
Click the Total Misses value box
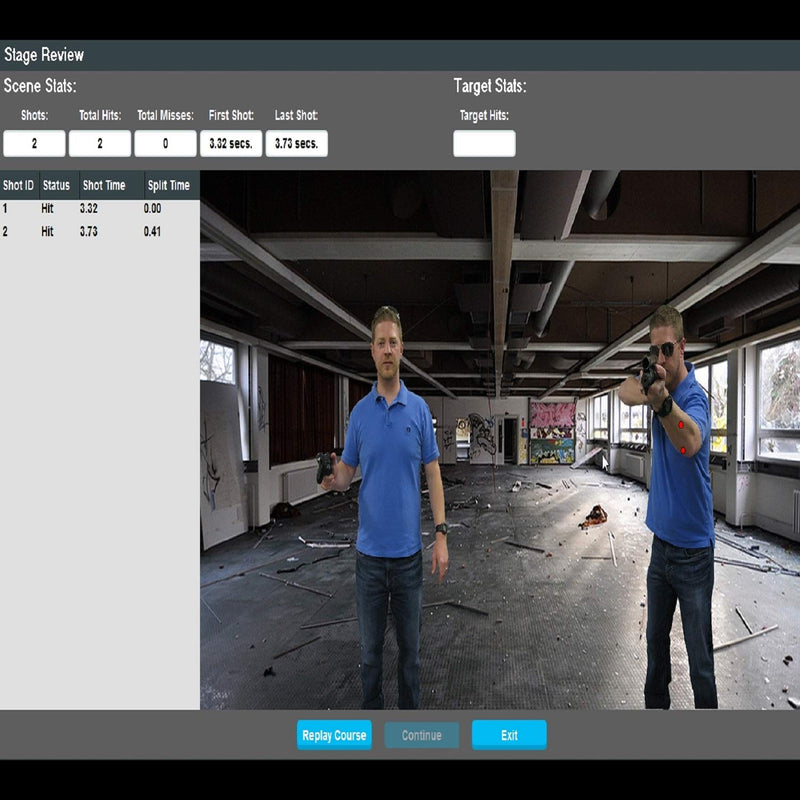click(x=165, y=144)
